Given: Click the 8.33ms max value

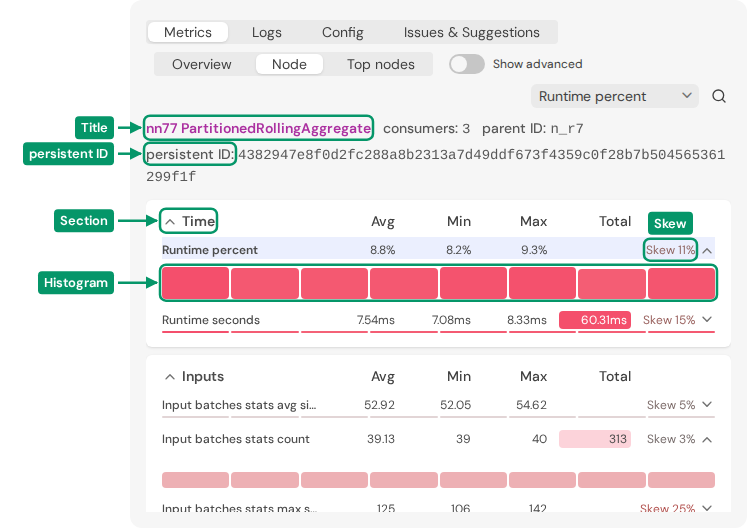Looking at the screenshot, I should click(x=526, y=320).
